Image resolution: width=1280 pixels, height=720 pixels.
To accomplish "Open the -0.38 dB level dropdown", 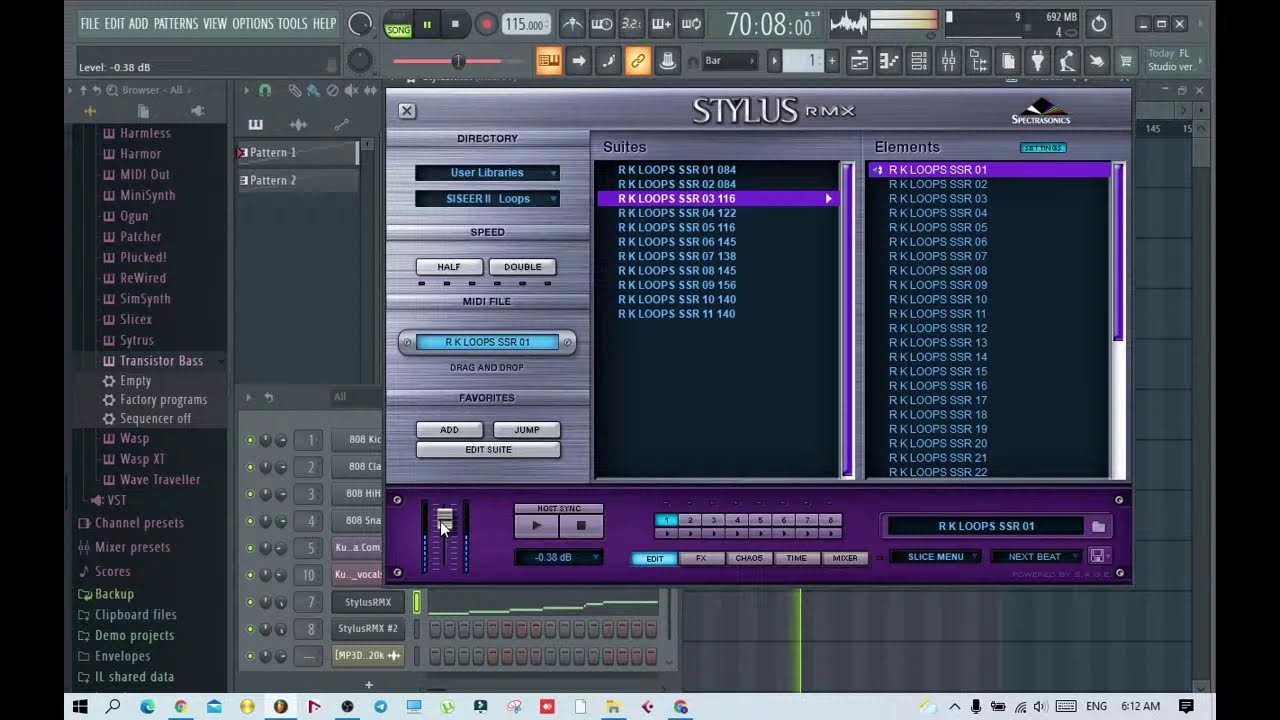I will (x=559, y=557).
